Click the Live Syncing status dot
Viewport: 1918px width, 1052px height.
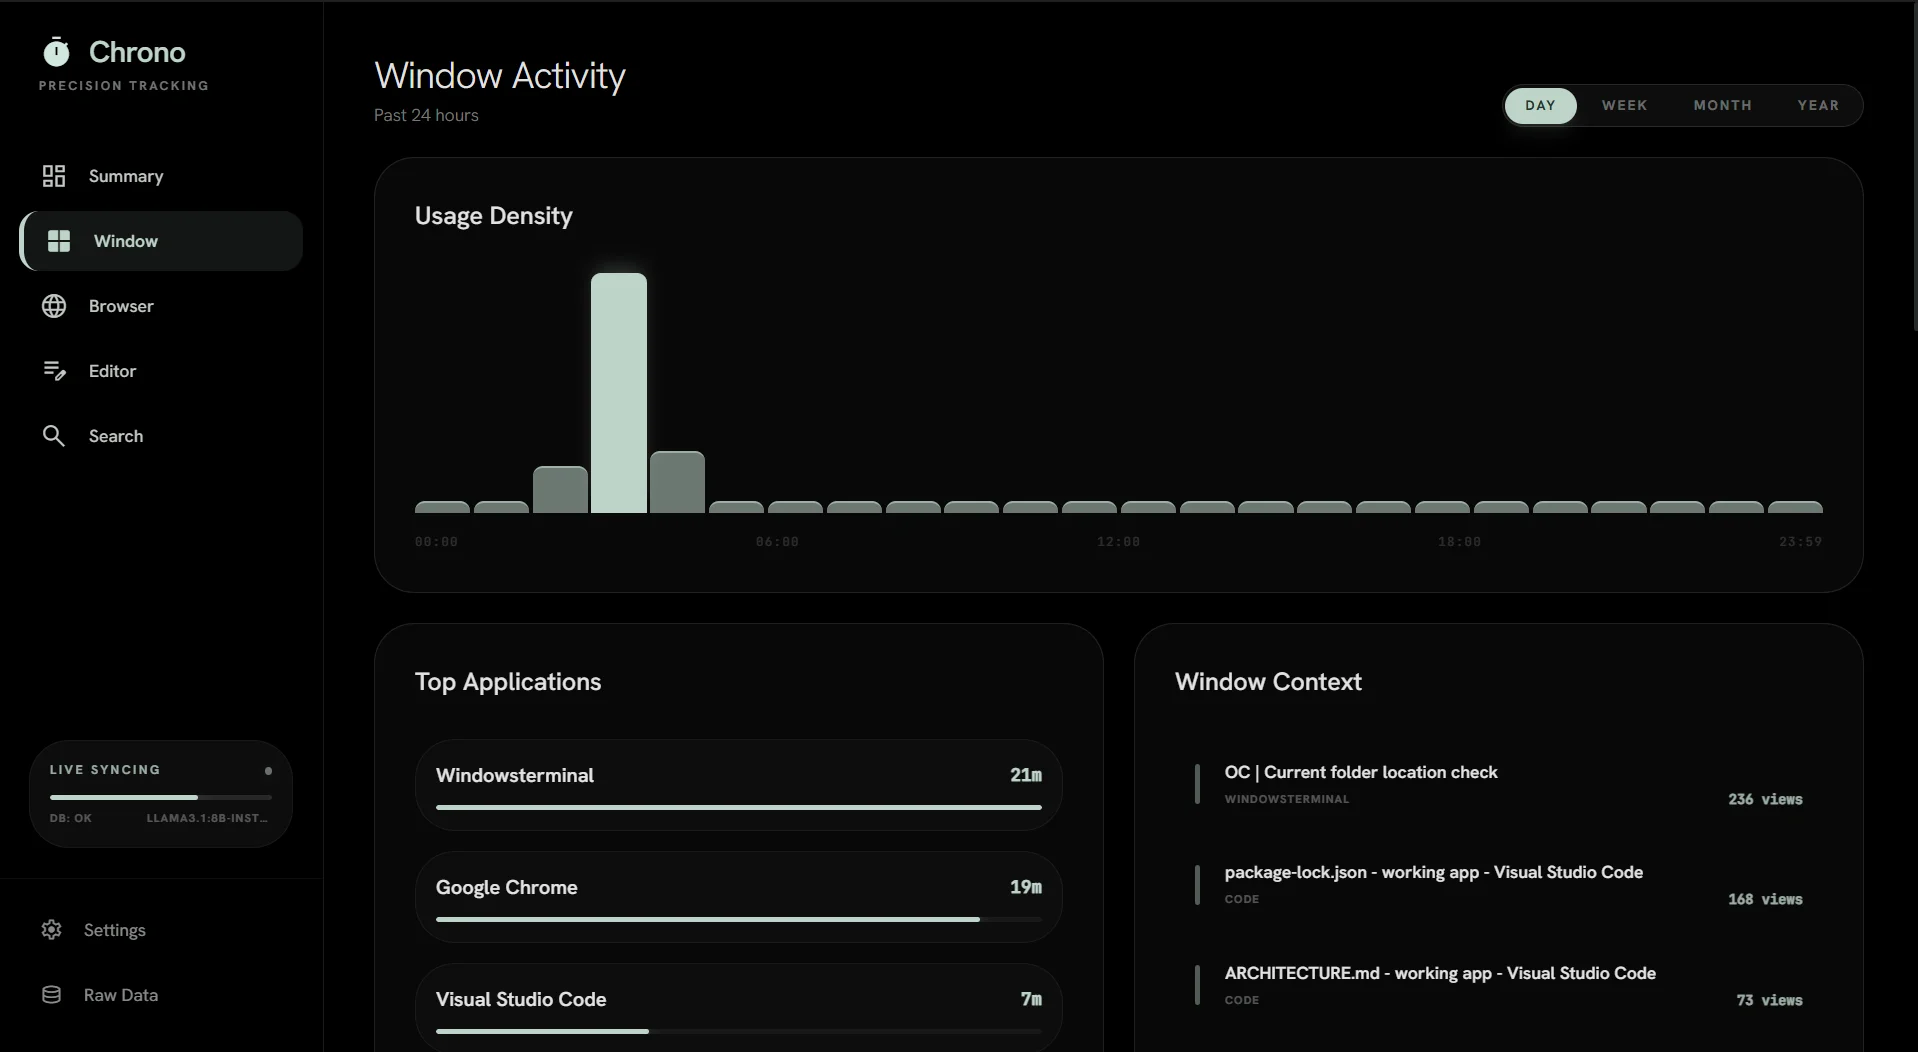[268, 771]
